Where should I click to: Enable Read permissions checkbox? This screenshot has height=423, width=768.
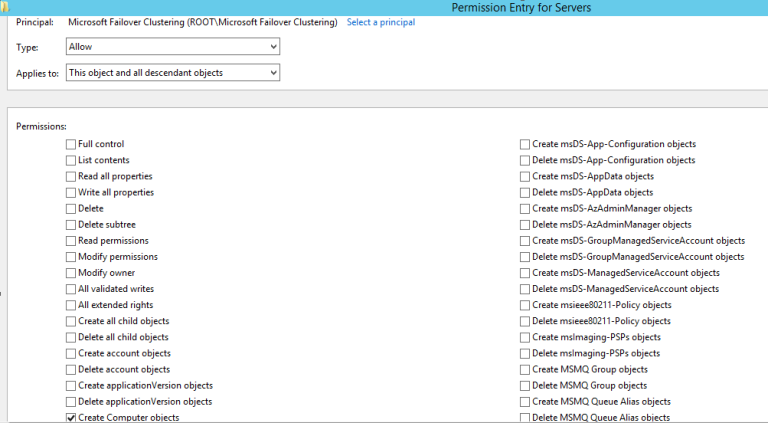71,241
